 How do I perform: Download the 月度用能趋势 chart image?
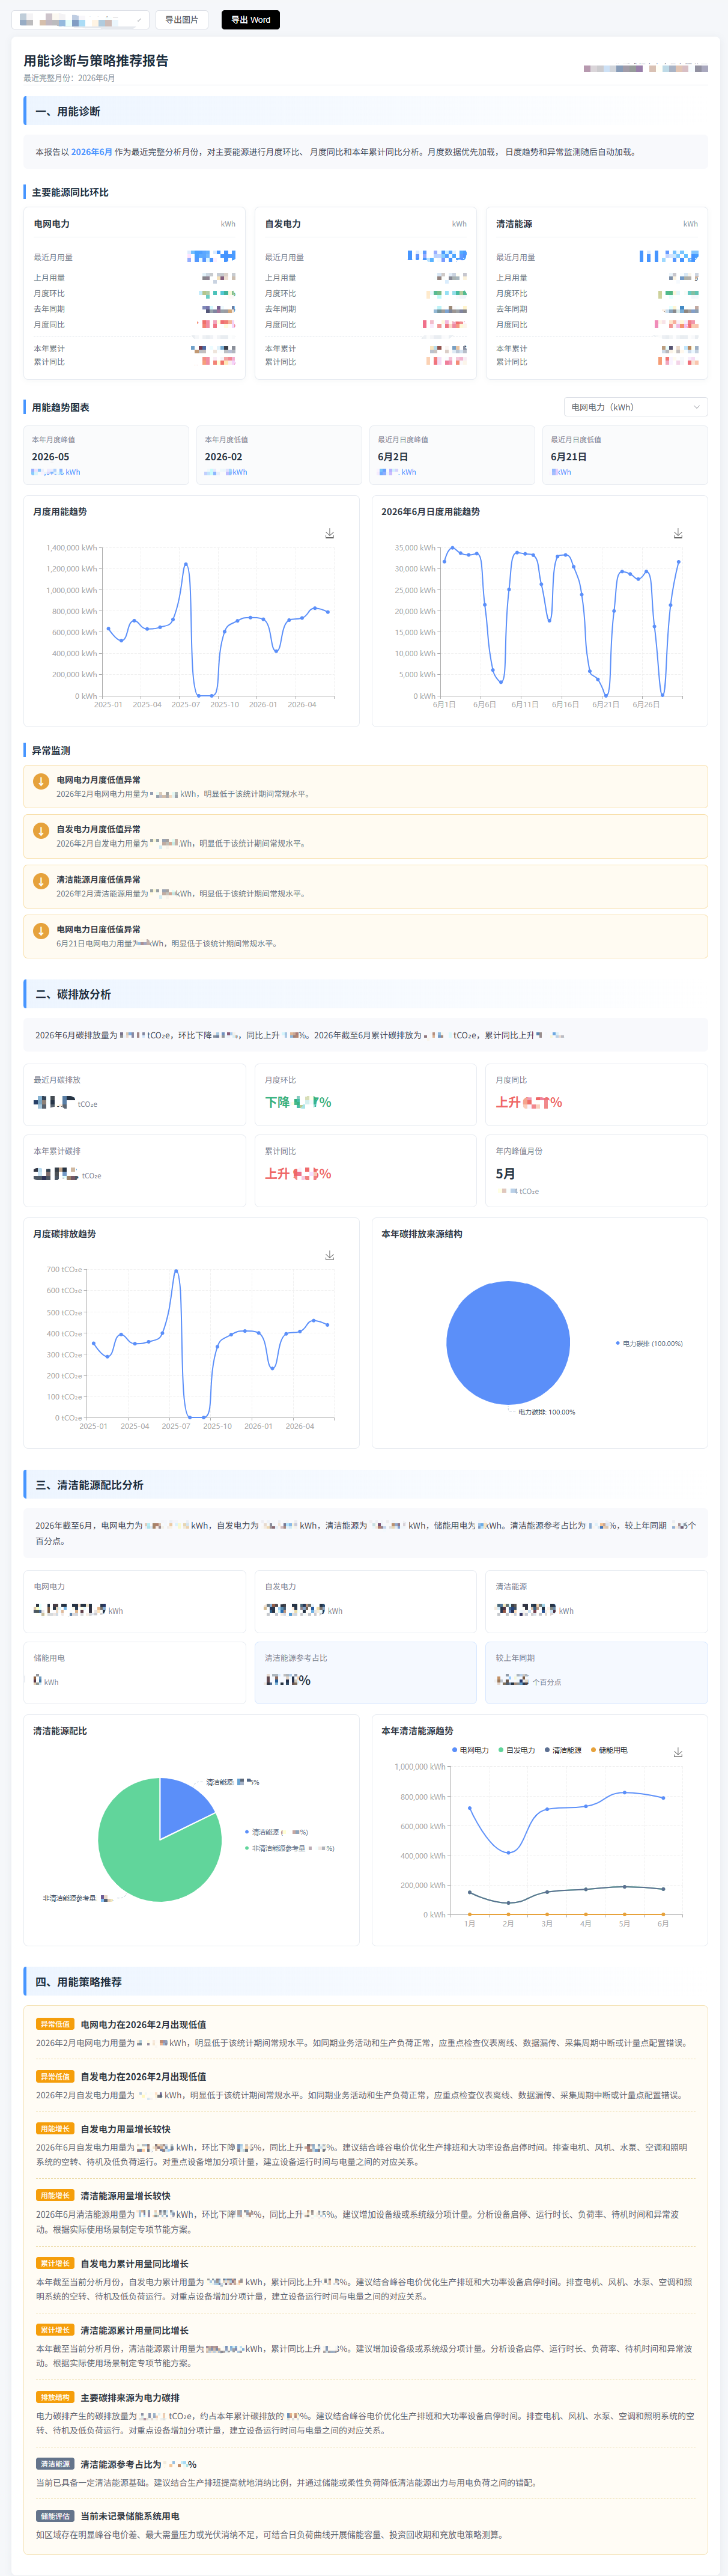coord(329,534)
